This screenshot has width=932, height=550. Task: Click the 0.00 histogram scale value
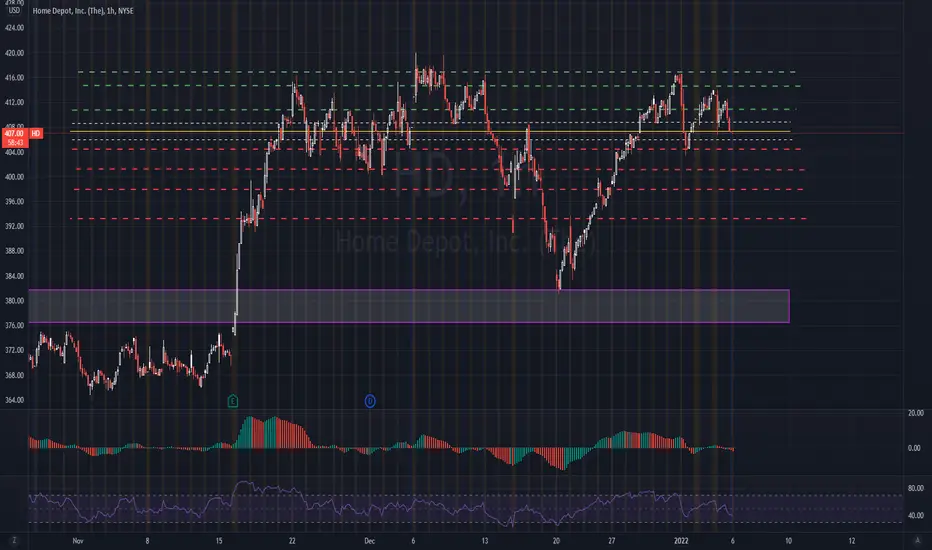tap(914, 448)
